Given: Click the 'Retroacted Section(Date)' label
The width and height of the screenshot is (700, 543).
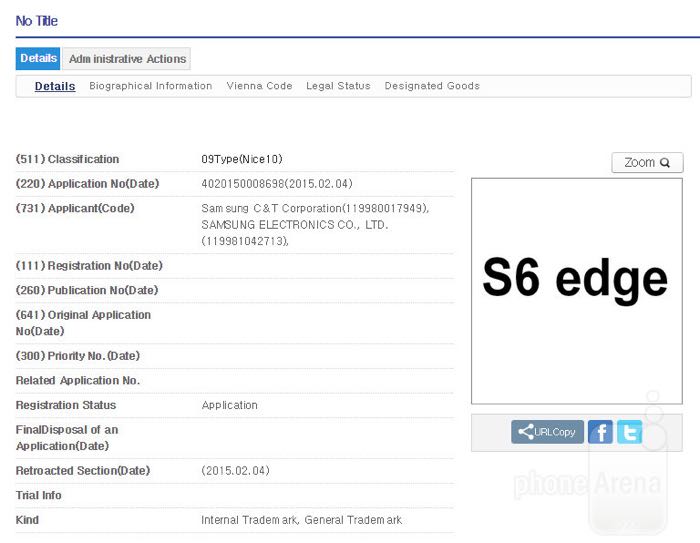Looking at the screenshot, I should click(83, 471).
